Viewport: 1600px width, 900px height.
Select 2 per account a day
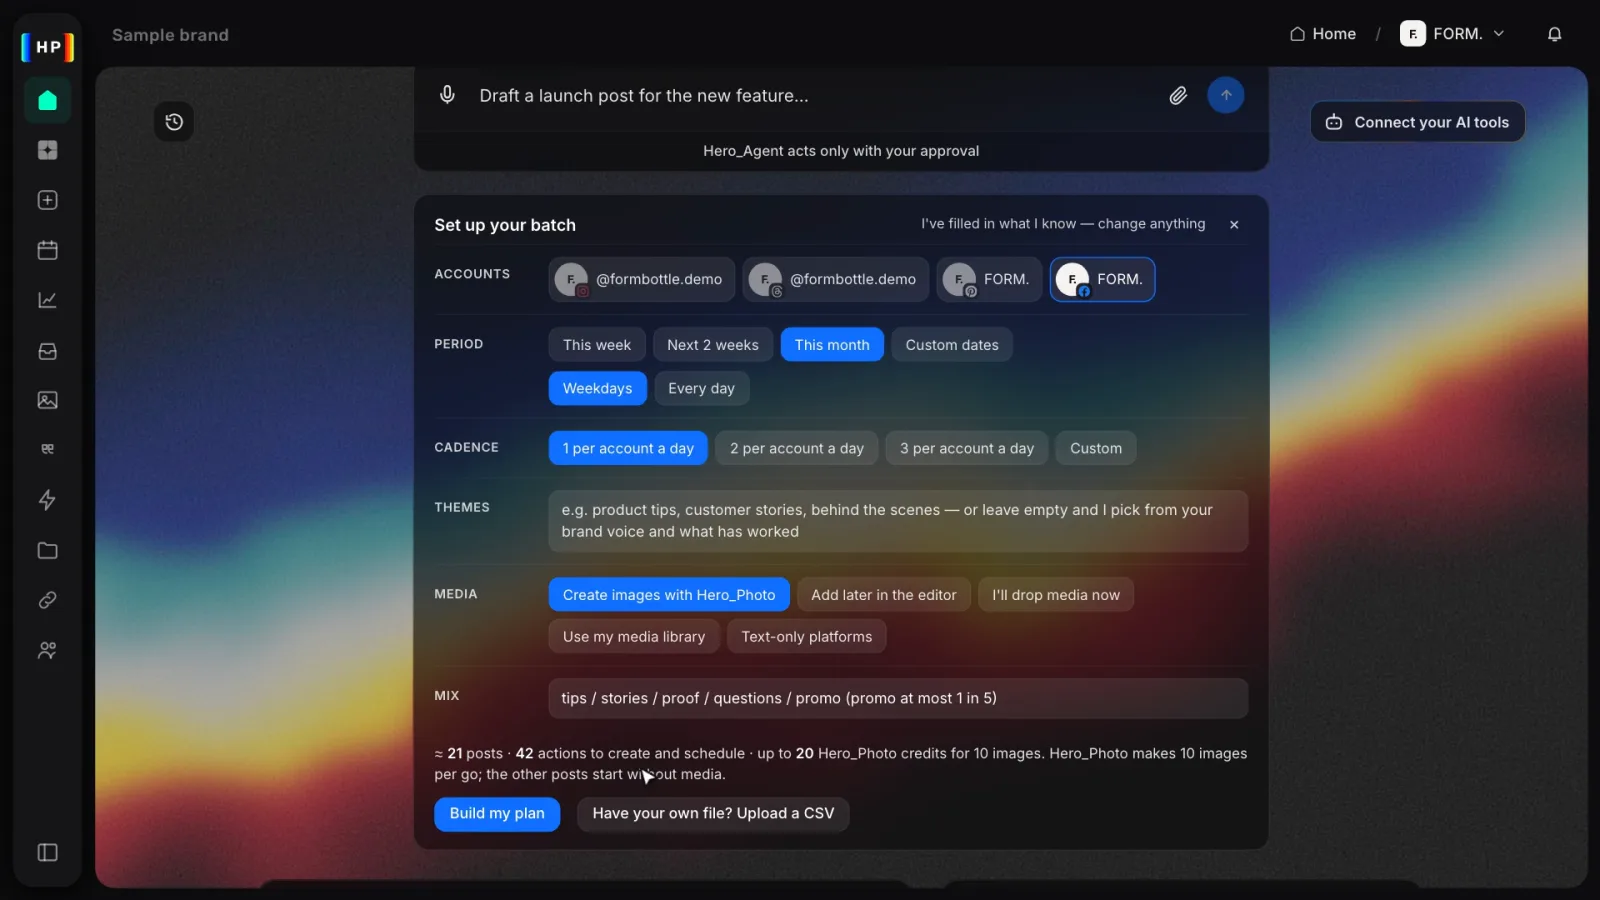tap(797, 448)
